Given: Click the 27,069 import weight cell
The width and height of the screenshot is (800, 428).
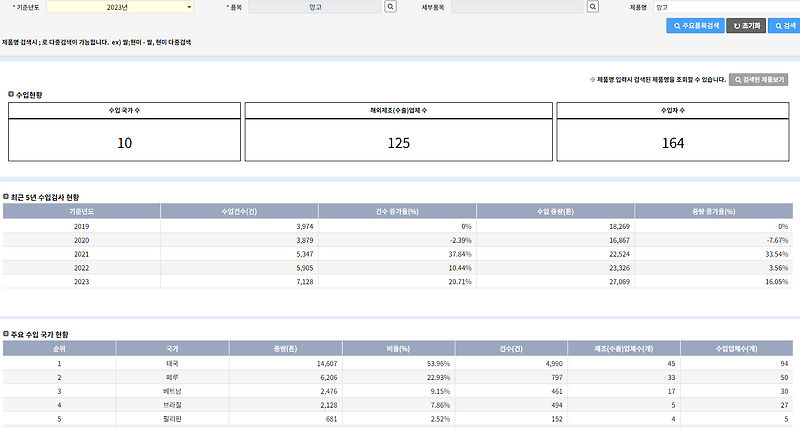Looking at the screenshot, I should tap(556, 282).
